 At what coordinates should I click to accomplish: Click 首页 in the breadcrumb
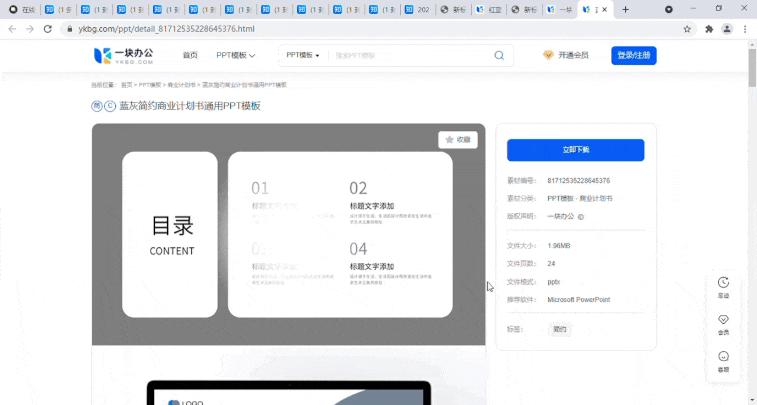tap(126, 84)
